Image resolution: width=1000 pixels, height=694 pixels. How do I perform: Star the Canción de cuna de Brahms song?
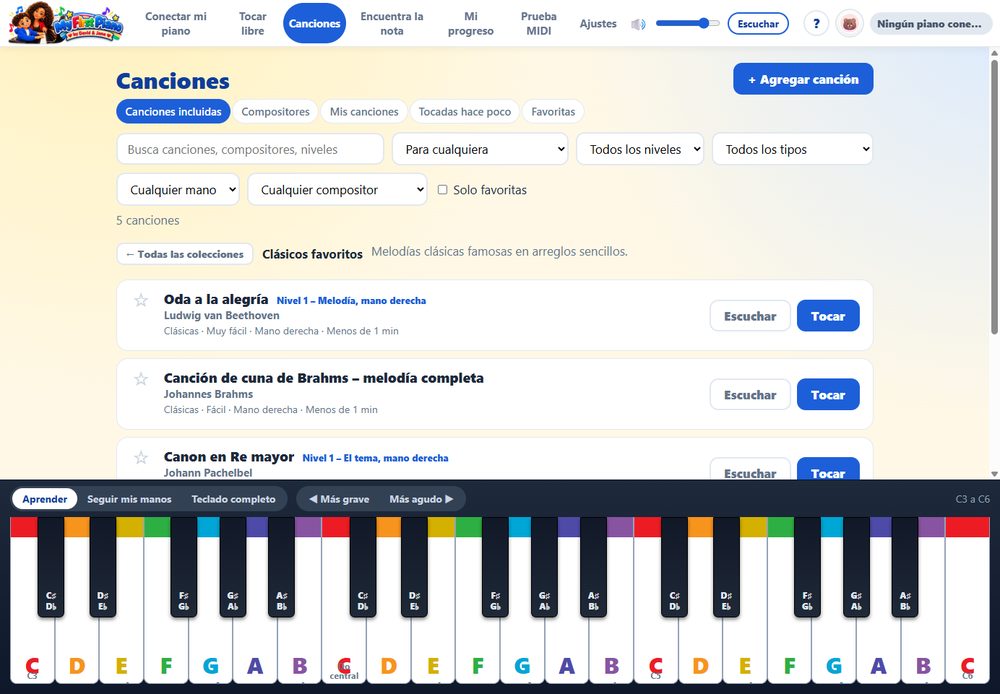coord(141,379)
